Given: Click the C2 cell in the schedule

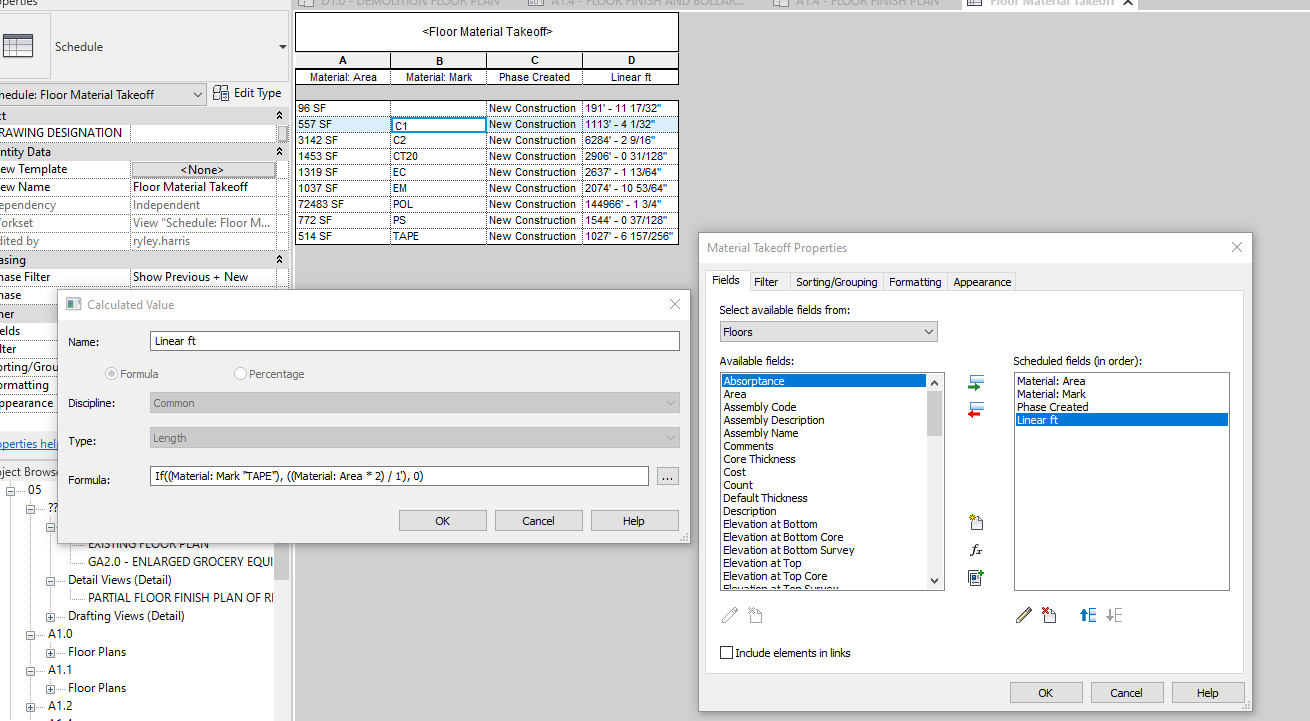Looking at the screenshot, I should coord(438,140).
